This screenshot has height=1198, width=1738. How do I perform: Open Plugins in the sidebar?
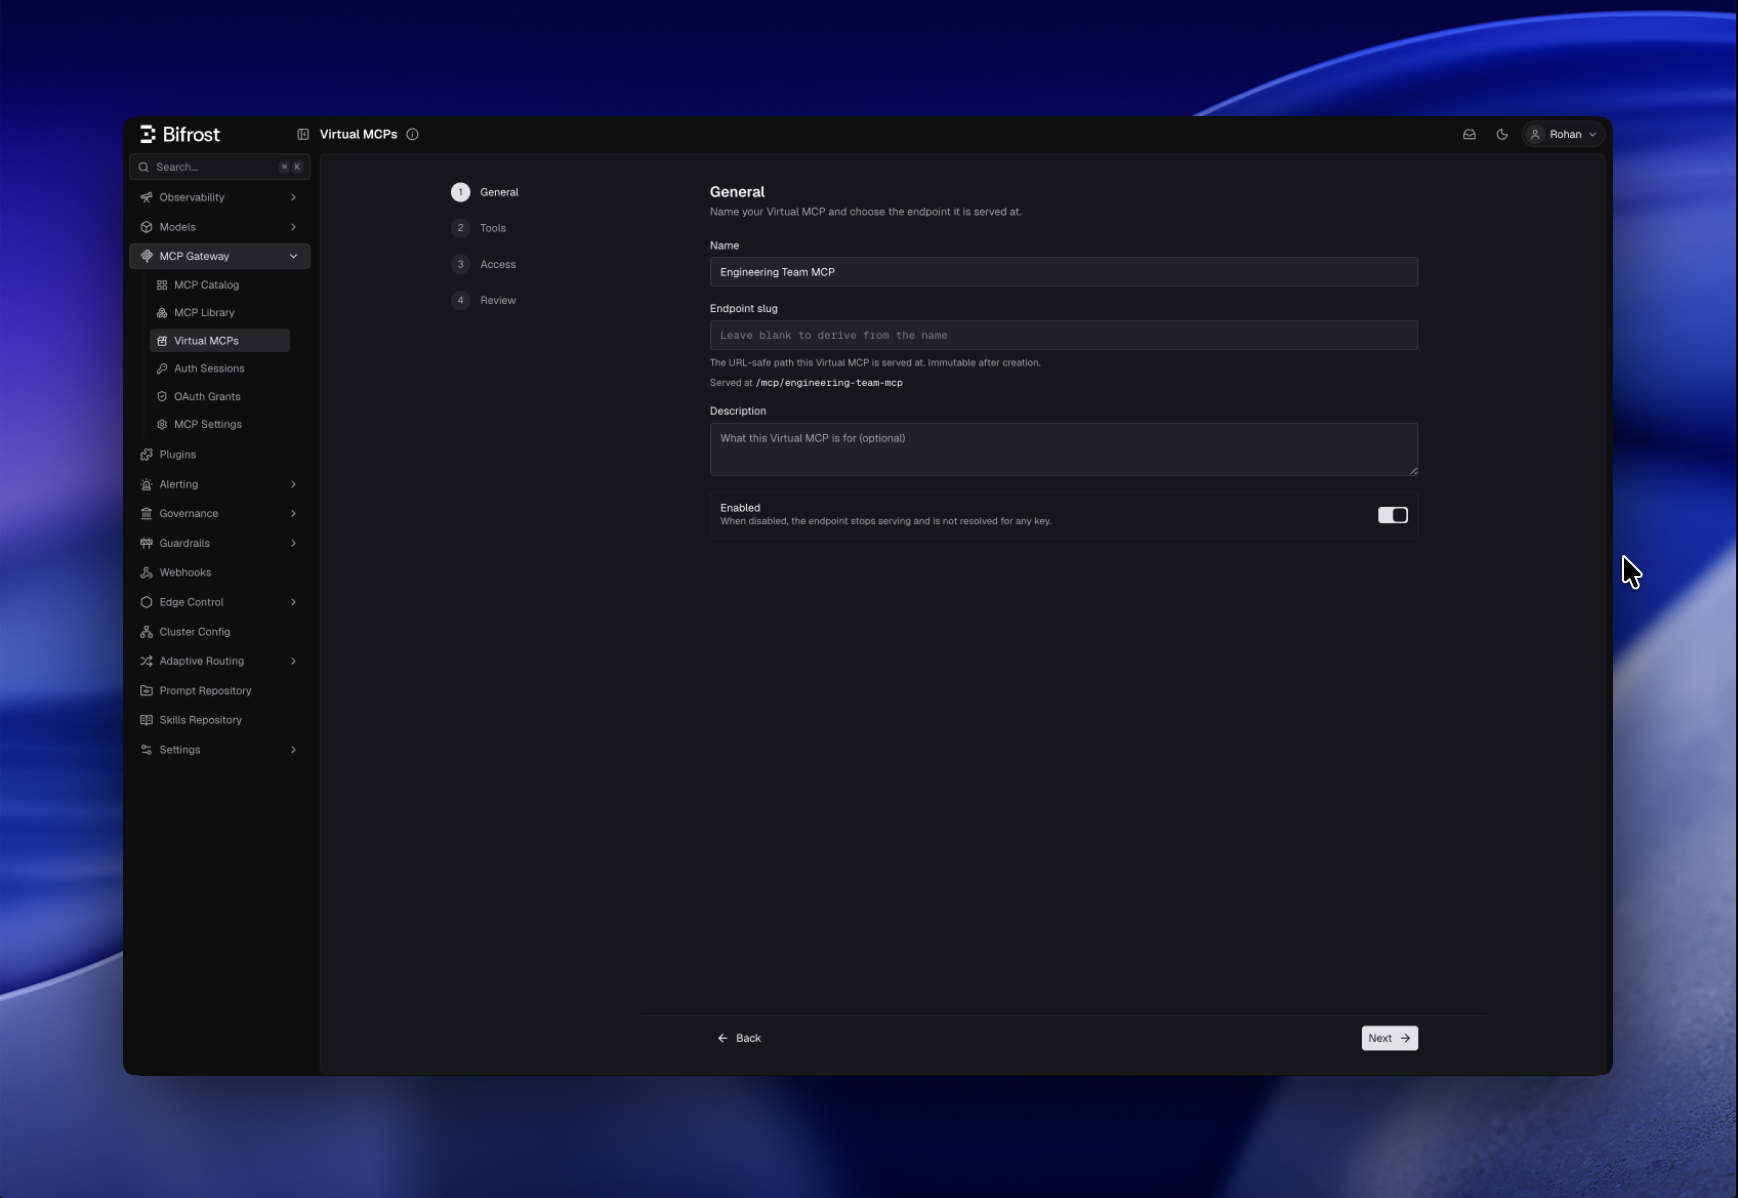tap(219, 455)
